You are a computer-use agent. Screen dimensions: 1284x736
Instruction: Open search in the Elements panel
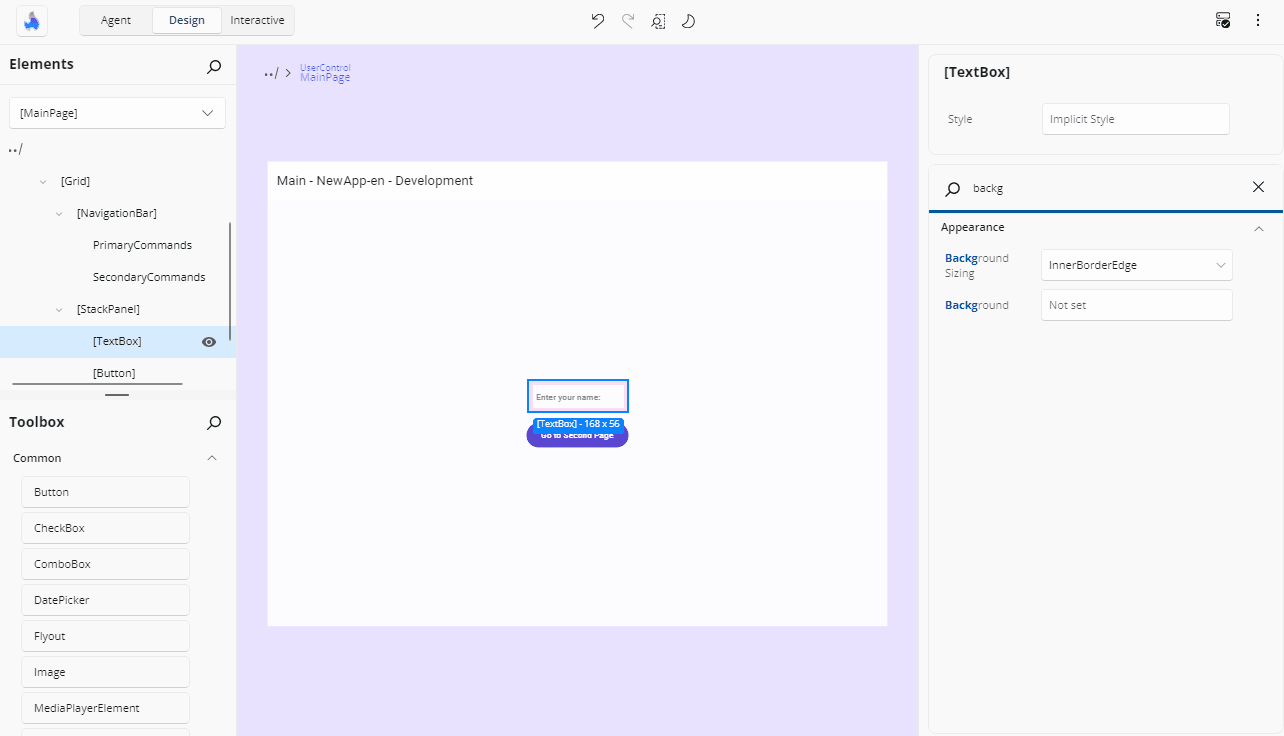[213, 66]
